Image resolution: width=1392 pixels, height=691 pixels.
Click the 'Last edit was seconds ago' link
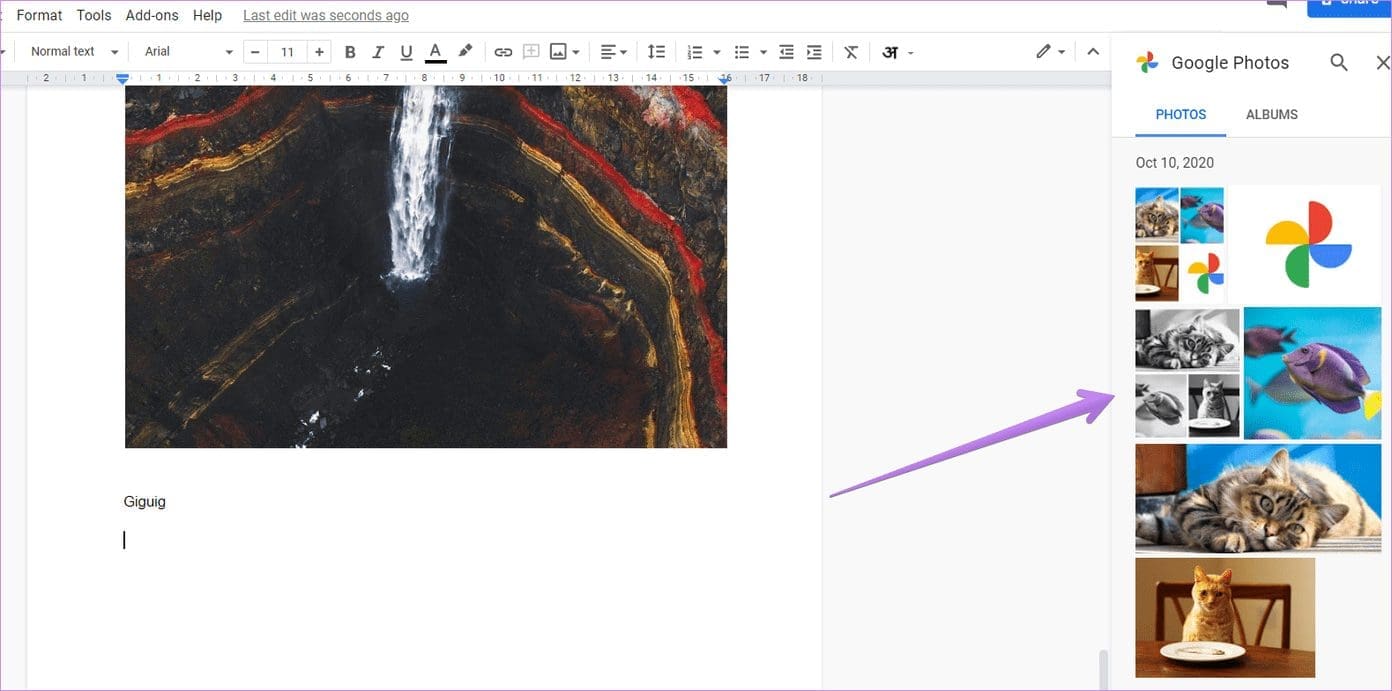[x=326, y=15]
